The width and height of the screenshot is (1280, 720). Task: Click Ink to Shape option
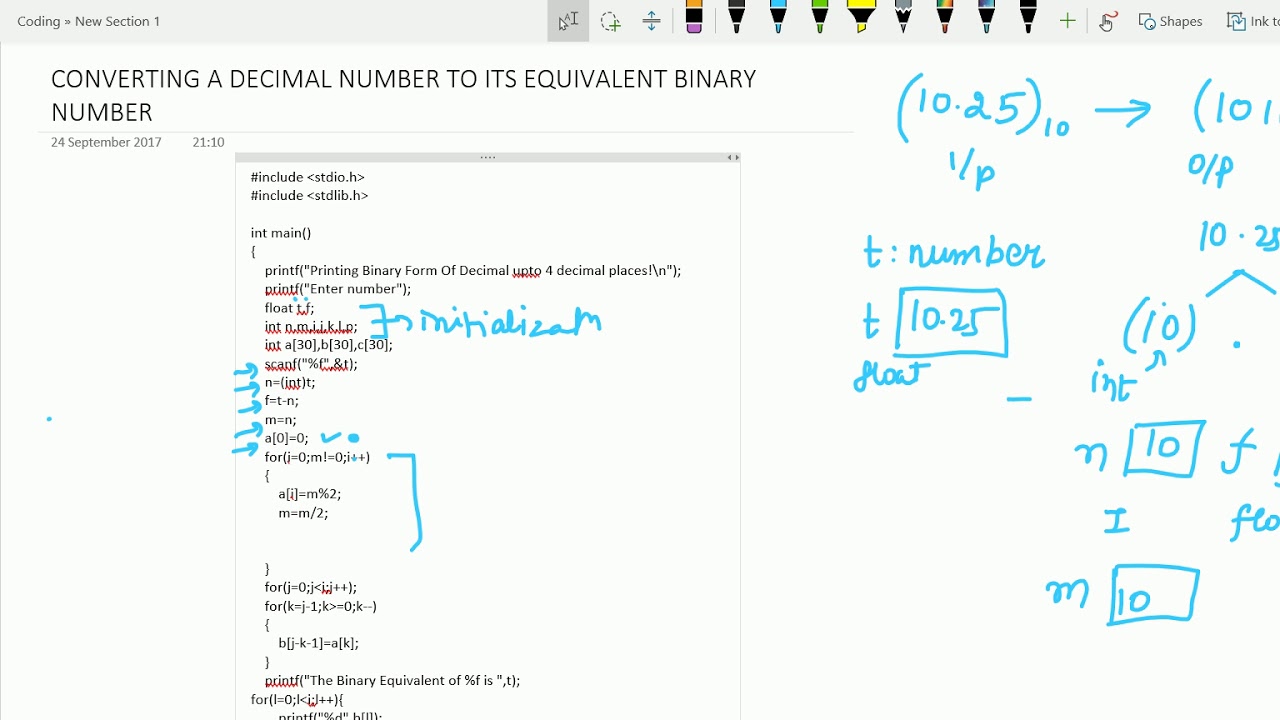1252,21
